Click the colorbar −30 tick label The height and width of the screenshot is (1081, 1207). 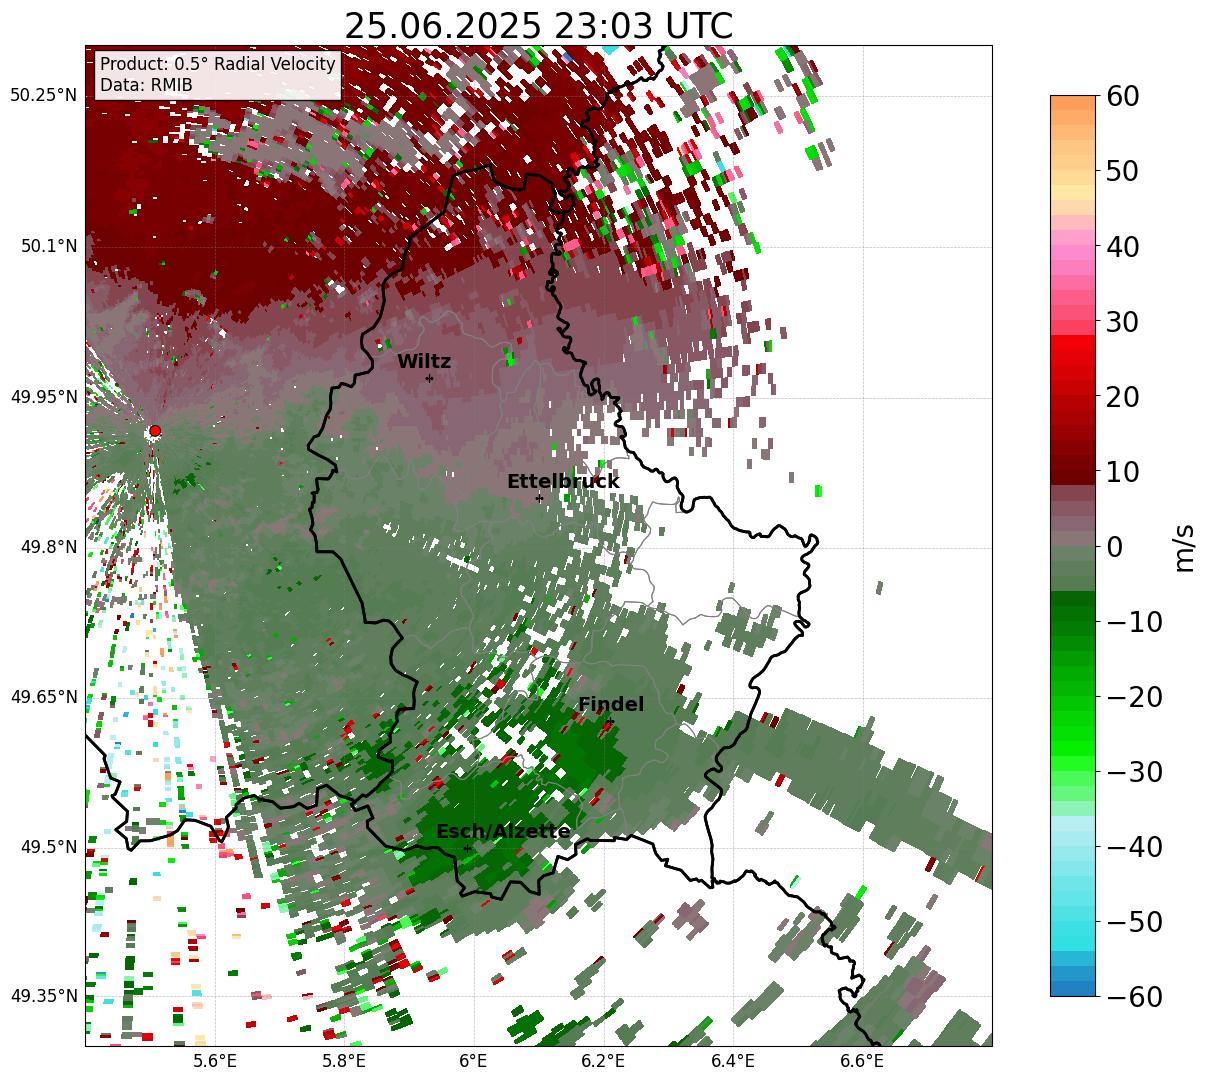1134,772
